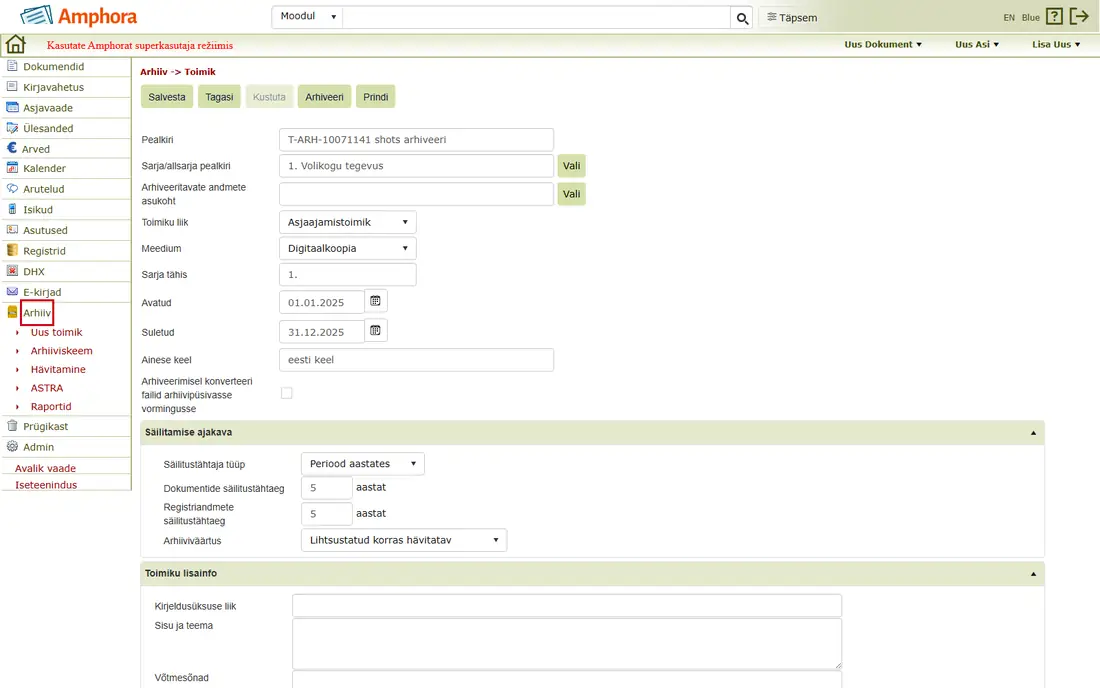Click the Arutelud speech bubble icon
This screenshot has width=1100, height=688.
point(12,188)
